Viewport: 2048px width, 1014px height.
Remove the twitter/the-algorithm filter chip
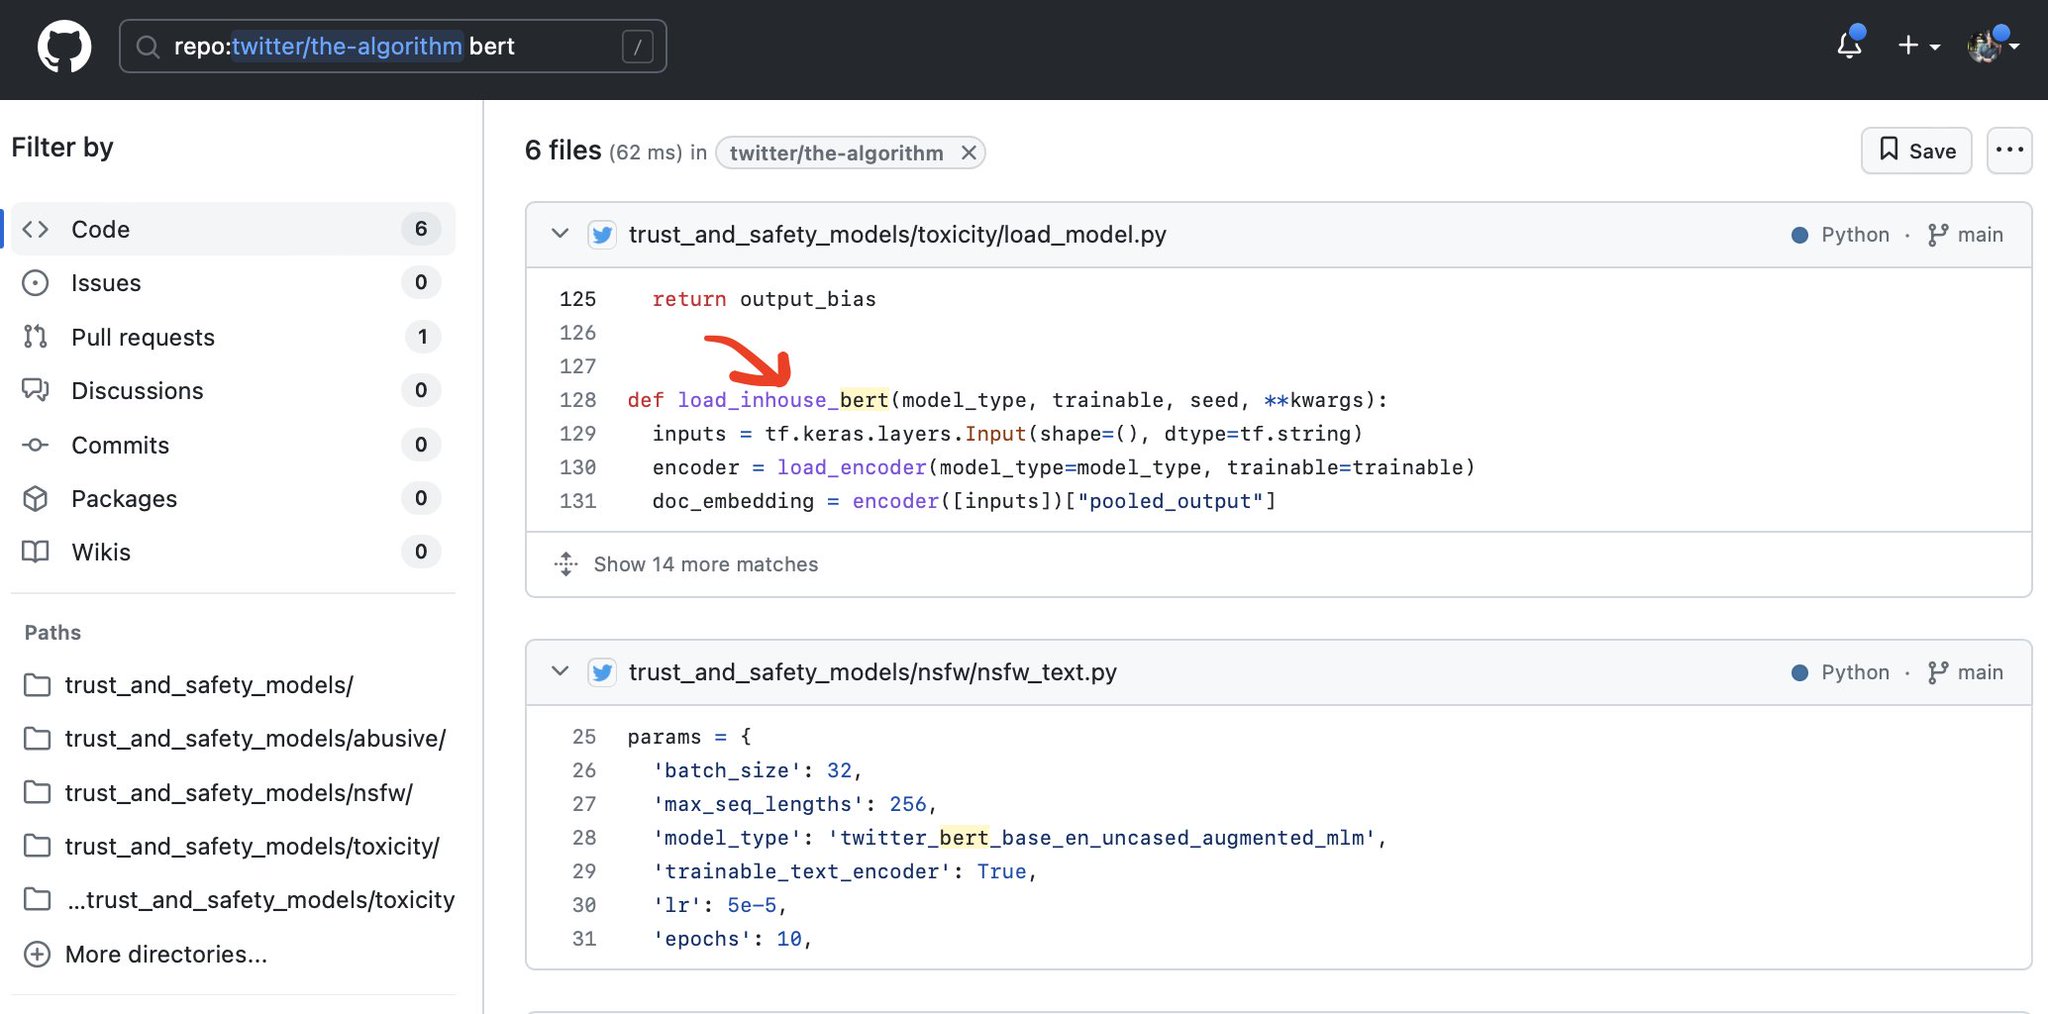[x=968, y=153]
